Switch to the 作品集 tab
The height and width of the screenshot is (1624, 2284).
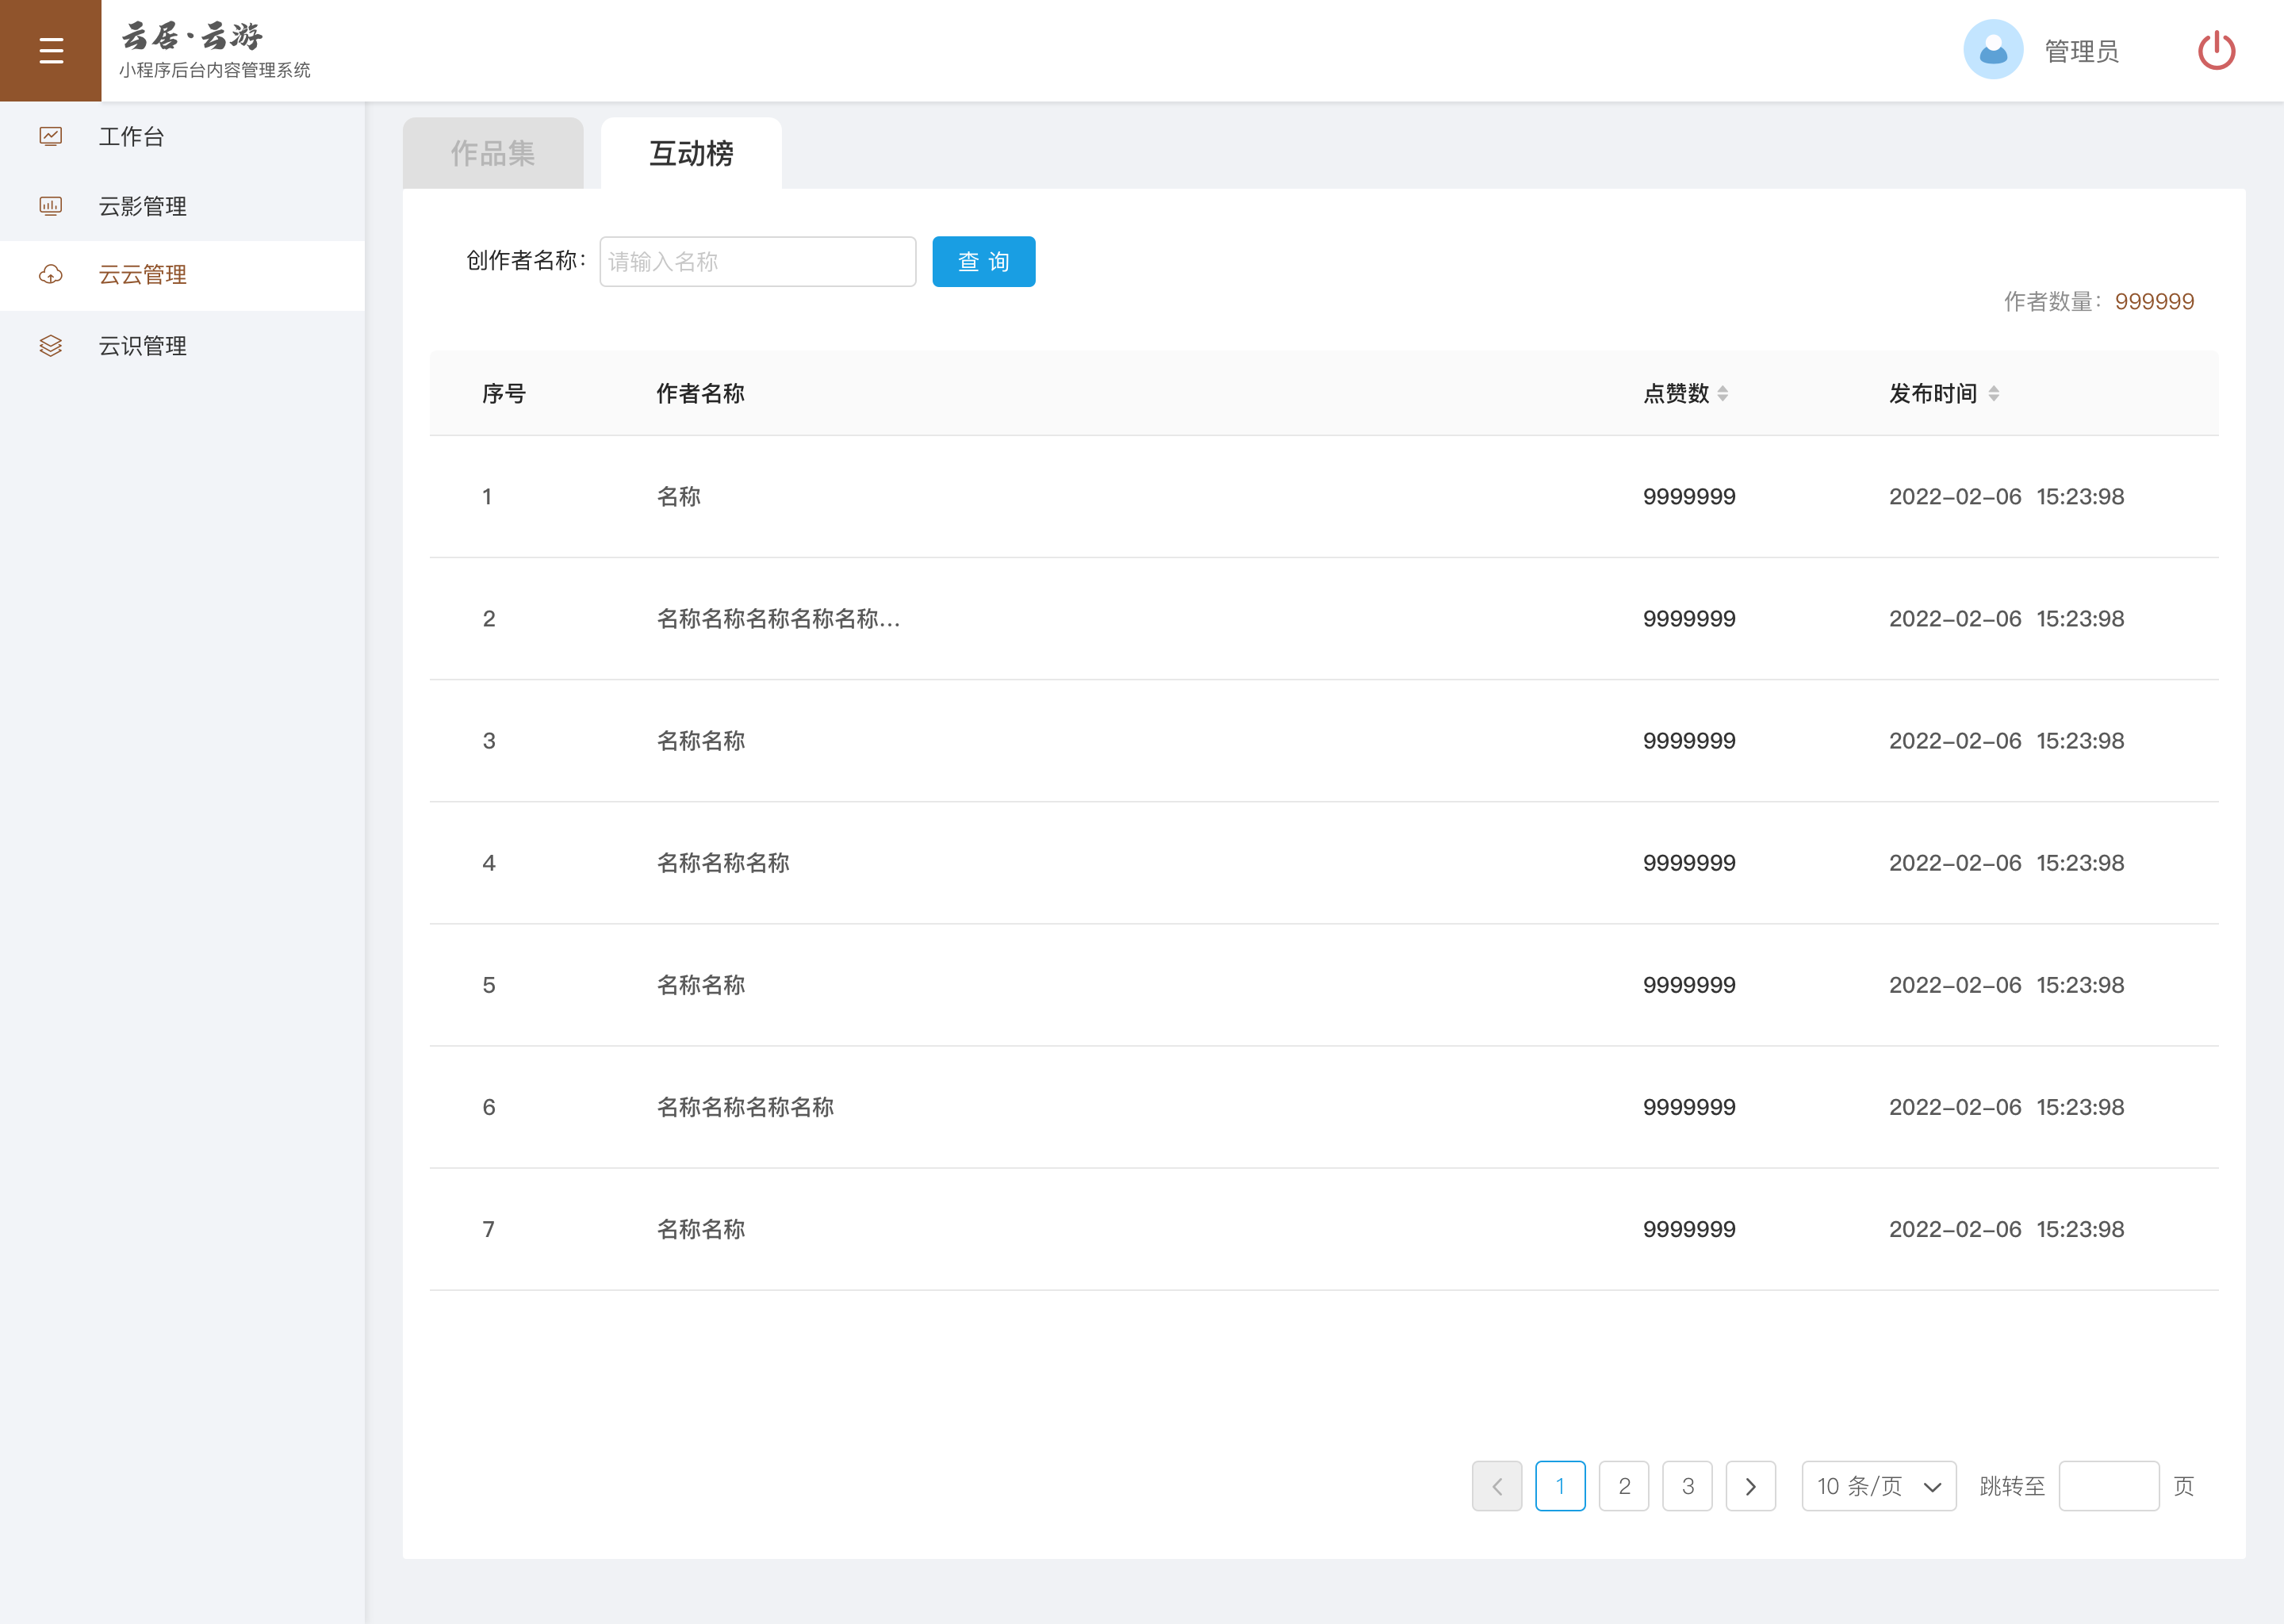[x=493, y=153]
